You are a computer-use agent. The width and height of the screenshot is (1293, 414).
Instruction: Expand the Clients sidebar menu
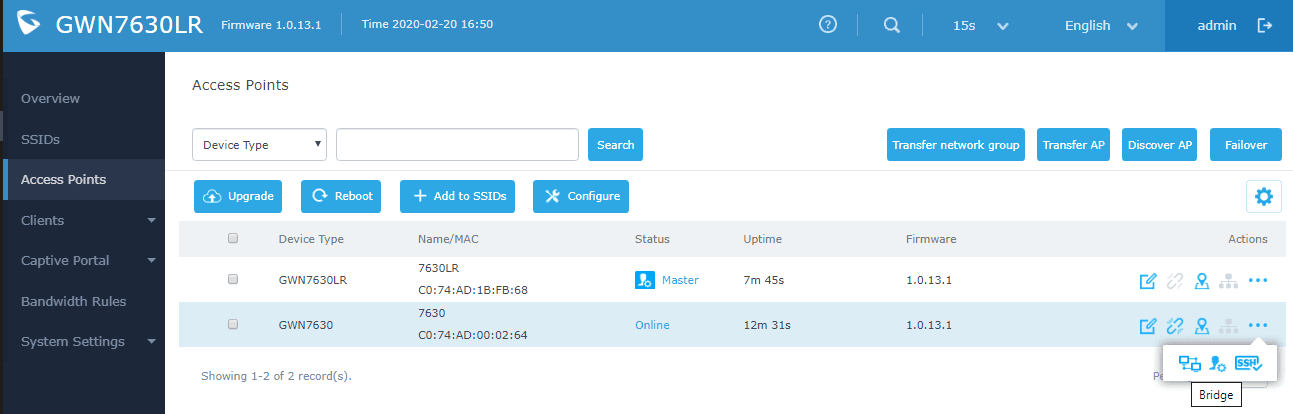82,220
